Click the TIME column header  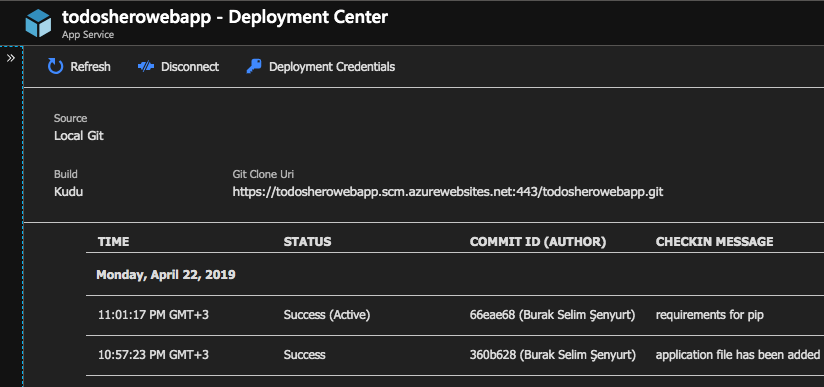[x=114, y=242]
